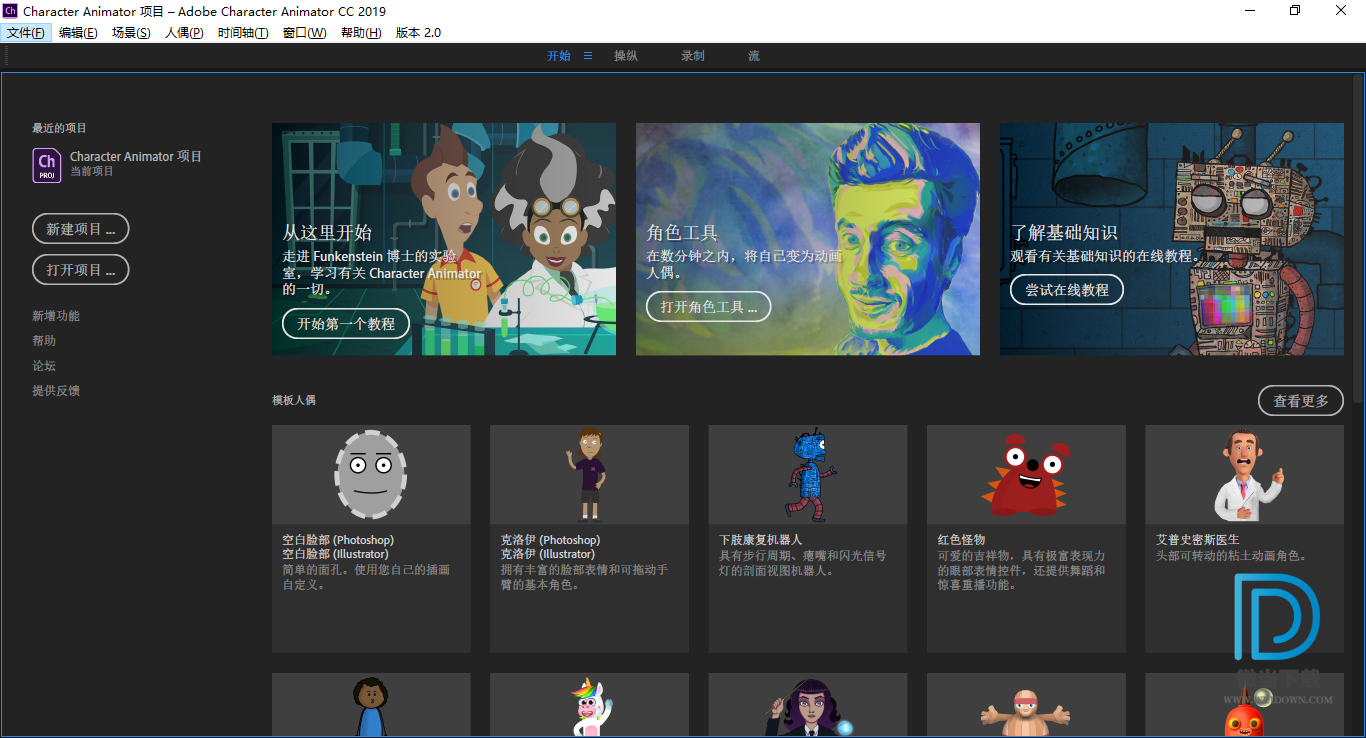1366x738 pixels.
Task: Switch to the 录制 workspace tab
Action: pos(693,56)
